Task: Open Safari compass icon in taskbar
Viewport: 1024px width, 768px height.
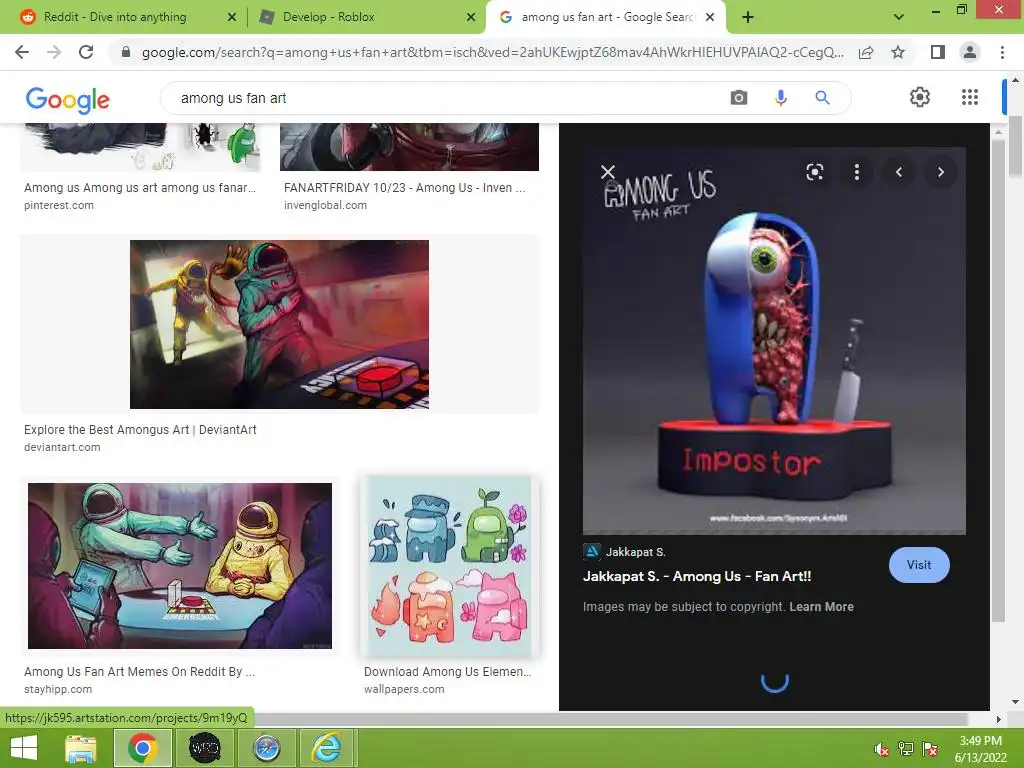Action: 266,748
